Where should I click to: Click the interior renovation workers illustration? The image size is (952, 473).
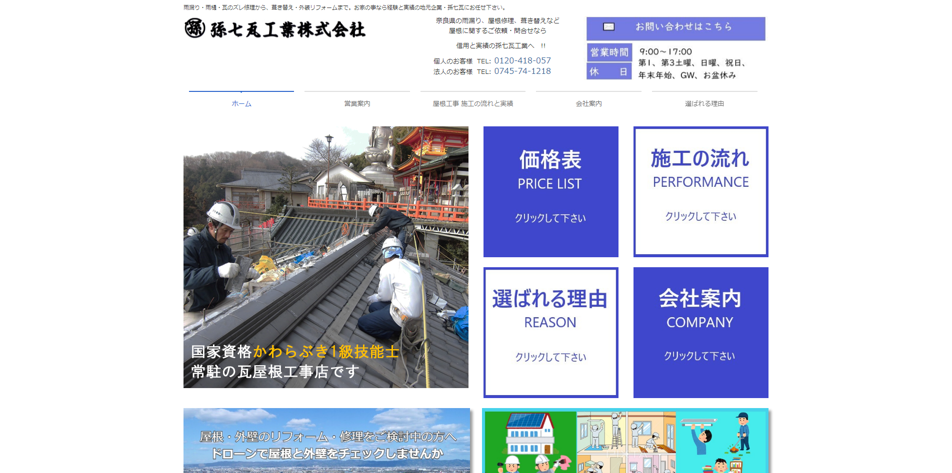point(625,442)
